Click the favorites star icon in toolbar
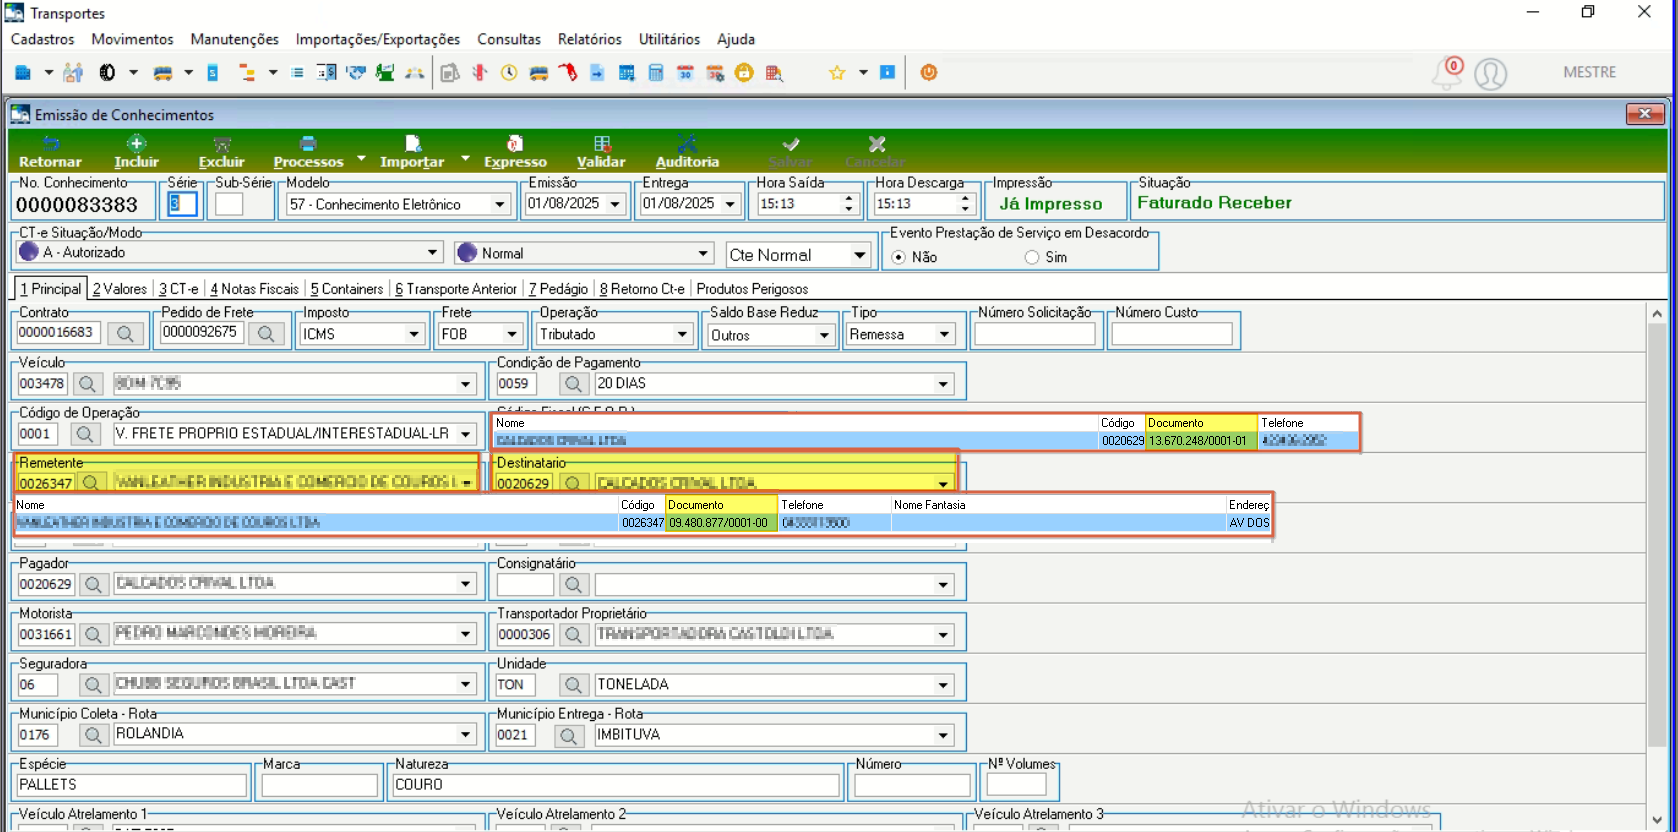The height and width of the screenshot is (832, 1678). point(837,73)
